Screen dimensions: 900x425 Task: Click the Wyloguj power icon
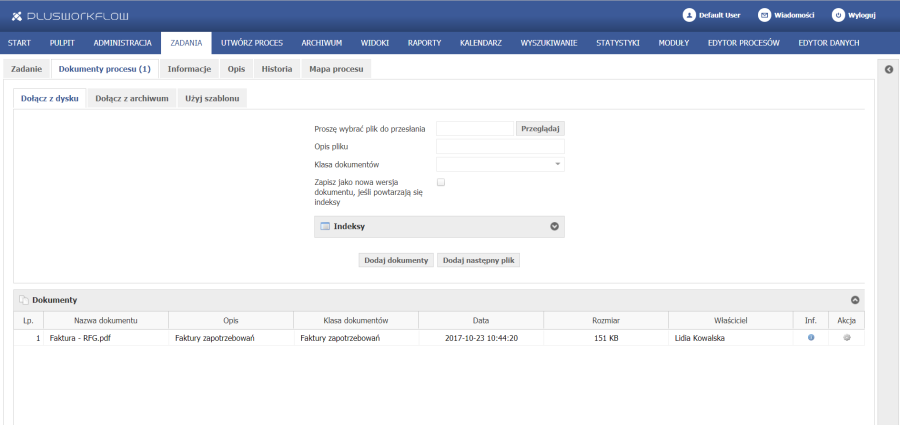[x=838, y=16]
